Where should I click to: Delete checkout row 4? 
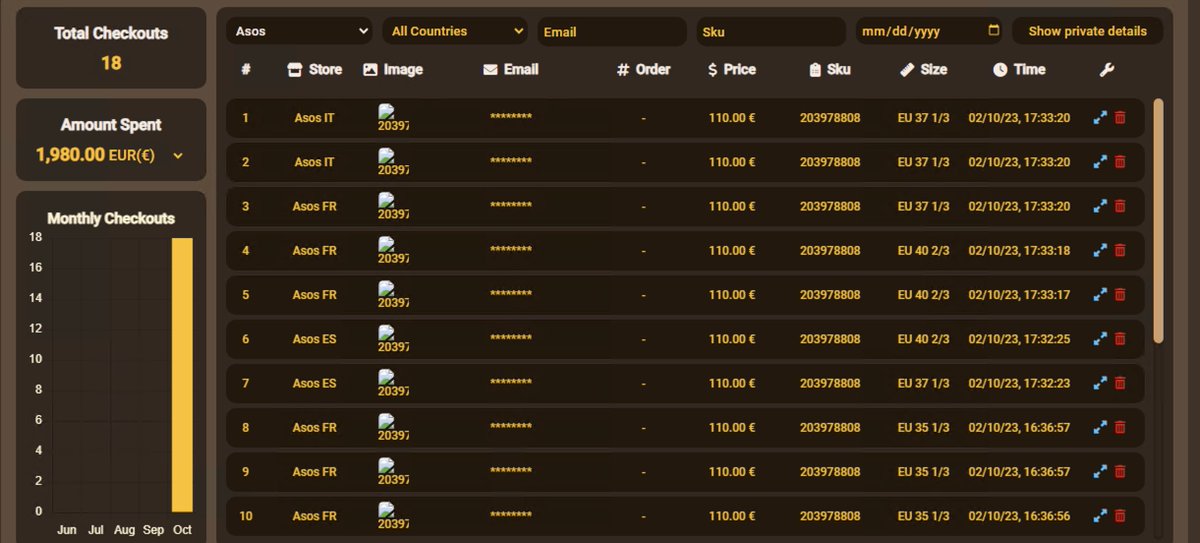tap(1120, 251)
